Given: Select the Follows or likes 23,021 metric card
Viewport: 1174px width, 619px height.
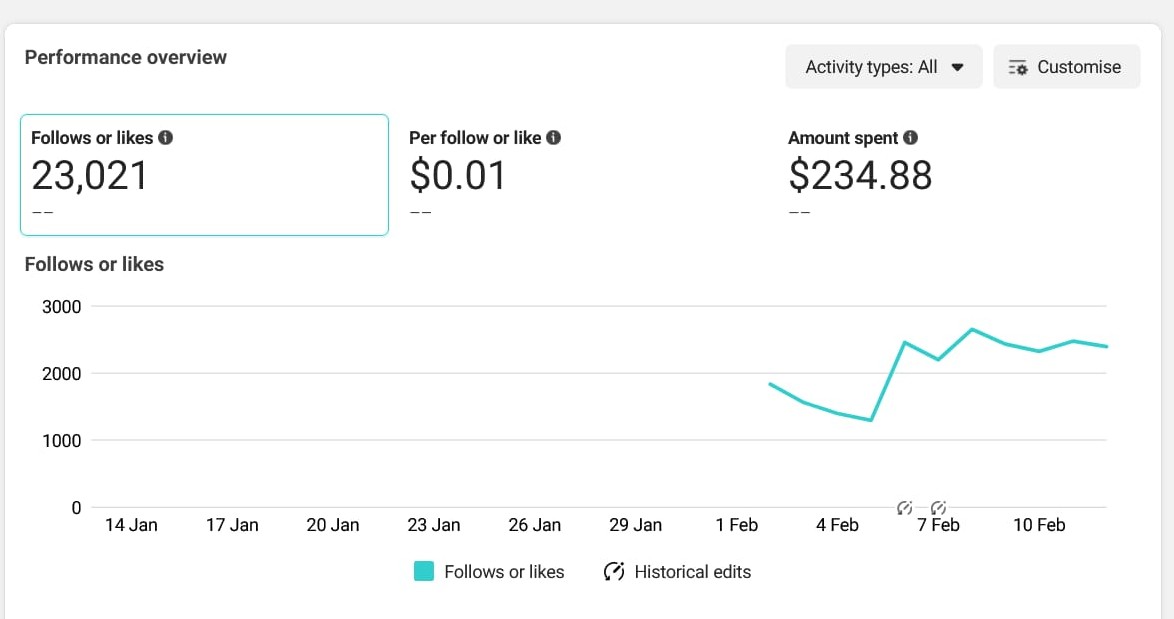Looking at the screenshot, I should pyautogui.click(x=204, y=175).
